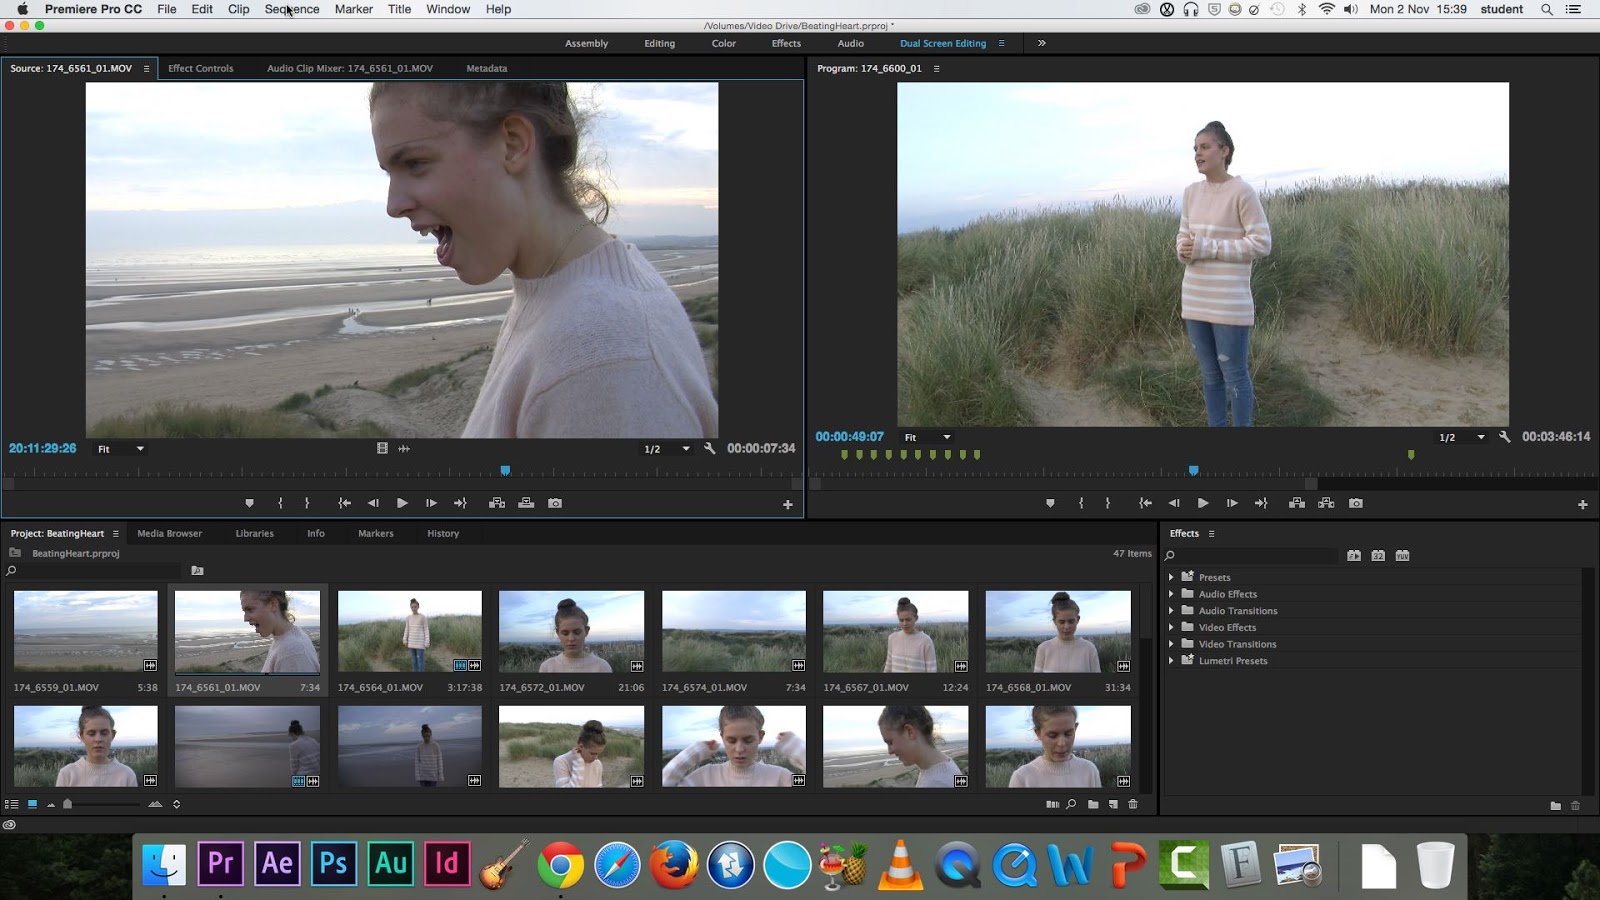Open the Marker menu
The height and width of the screenshot is (900, 1600).
point(354,9)
